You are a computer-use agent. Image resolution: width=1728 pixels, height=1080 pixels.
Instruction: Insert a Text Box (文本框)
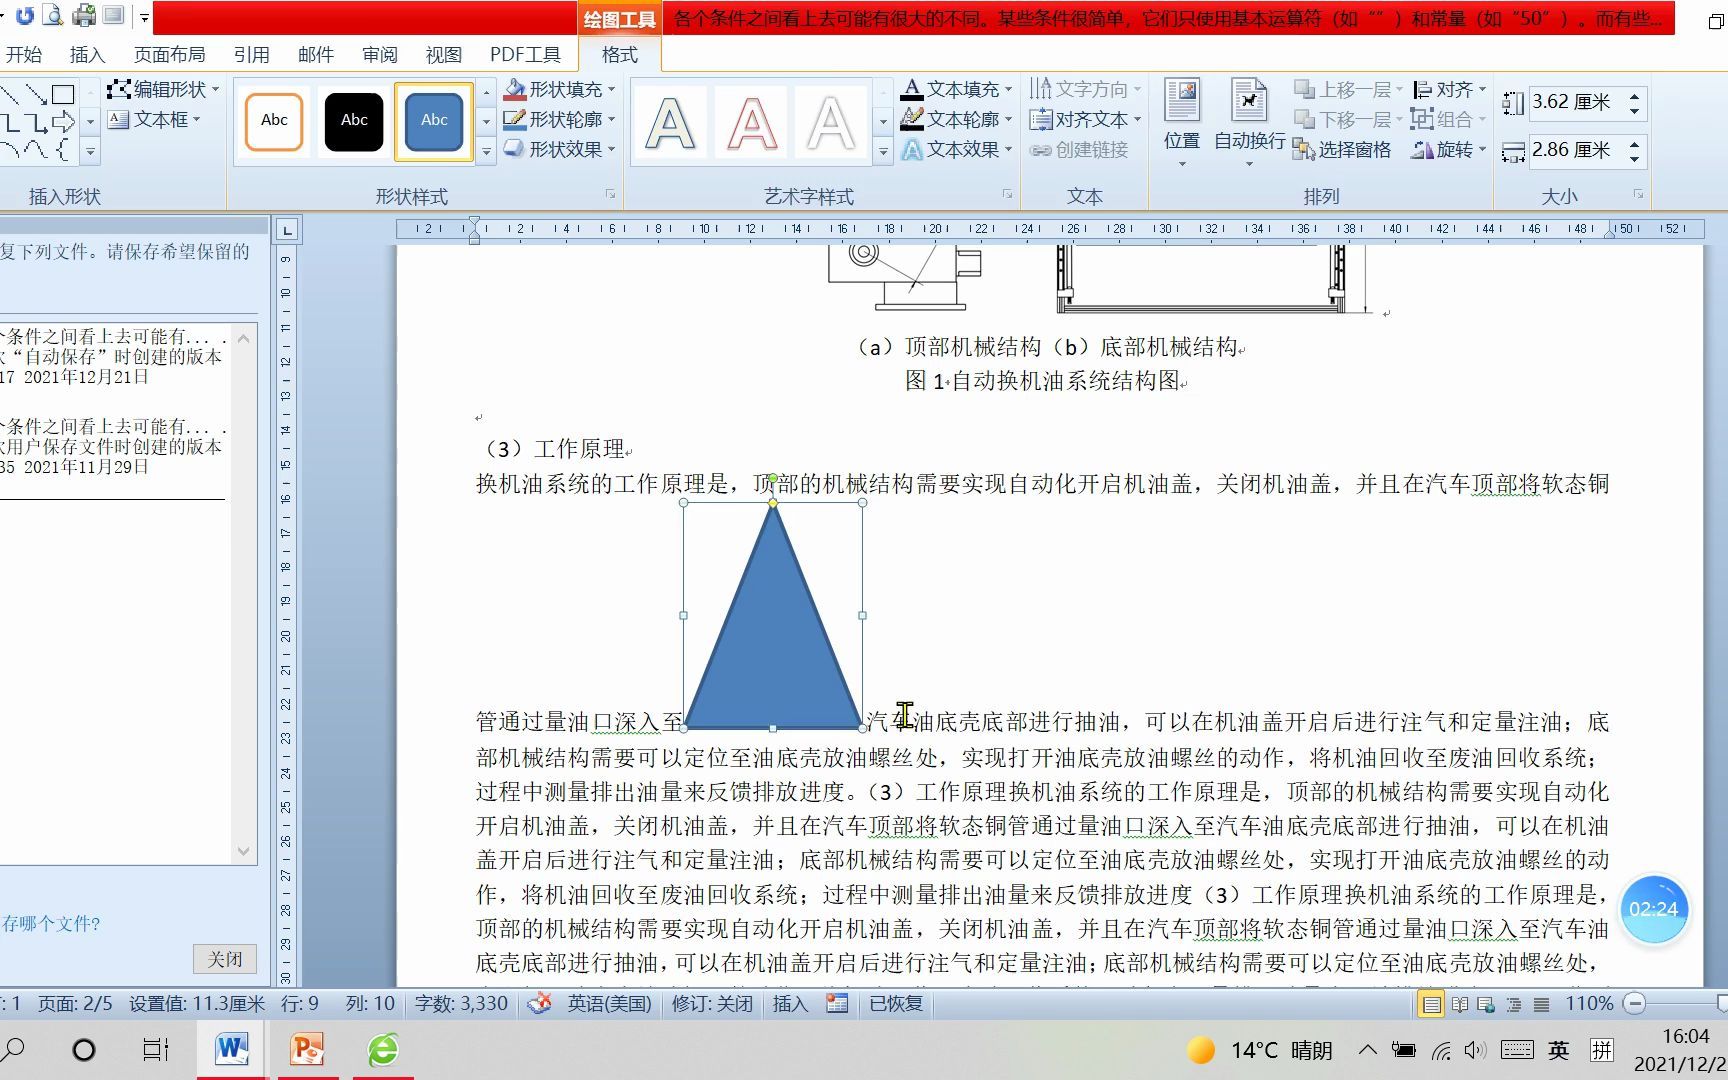pyautogui.click(x=155, y=119)
